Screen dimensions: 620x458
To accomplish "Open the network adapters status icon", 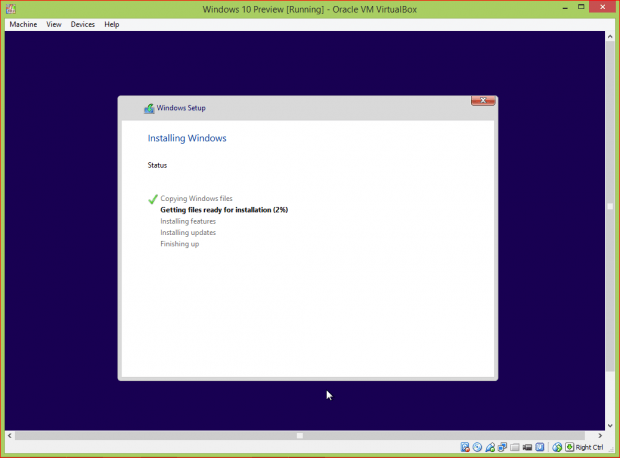I will (x=502, y=447).
